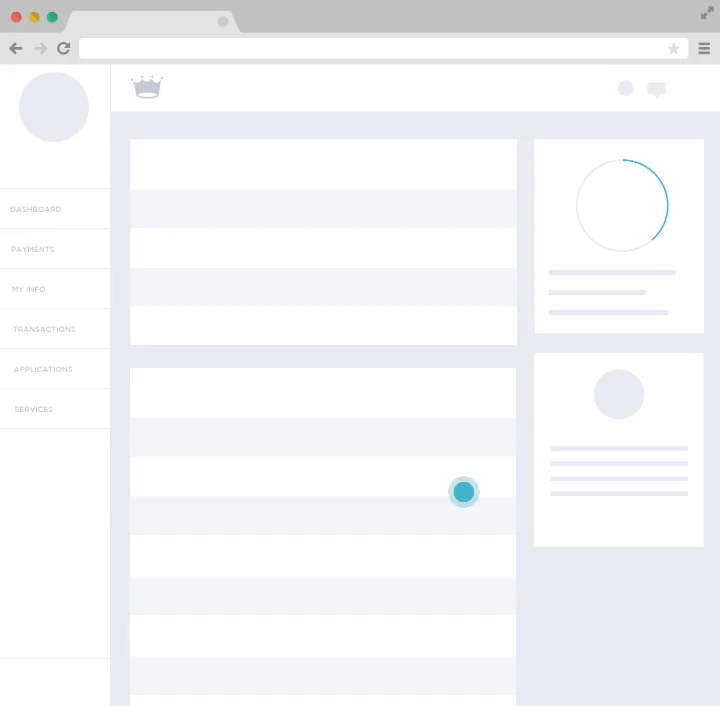Open the Dashboard sidebar item
This screenshot has height=706, width=720.
55,209
